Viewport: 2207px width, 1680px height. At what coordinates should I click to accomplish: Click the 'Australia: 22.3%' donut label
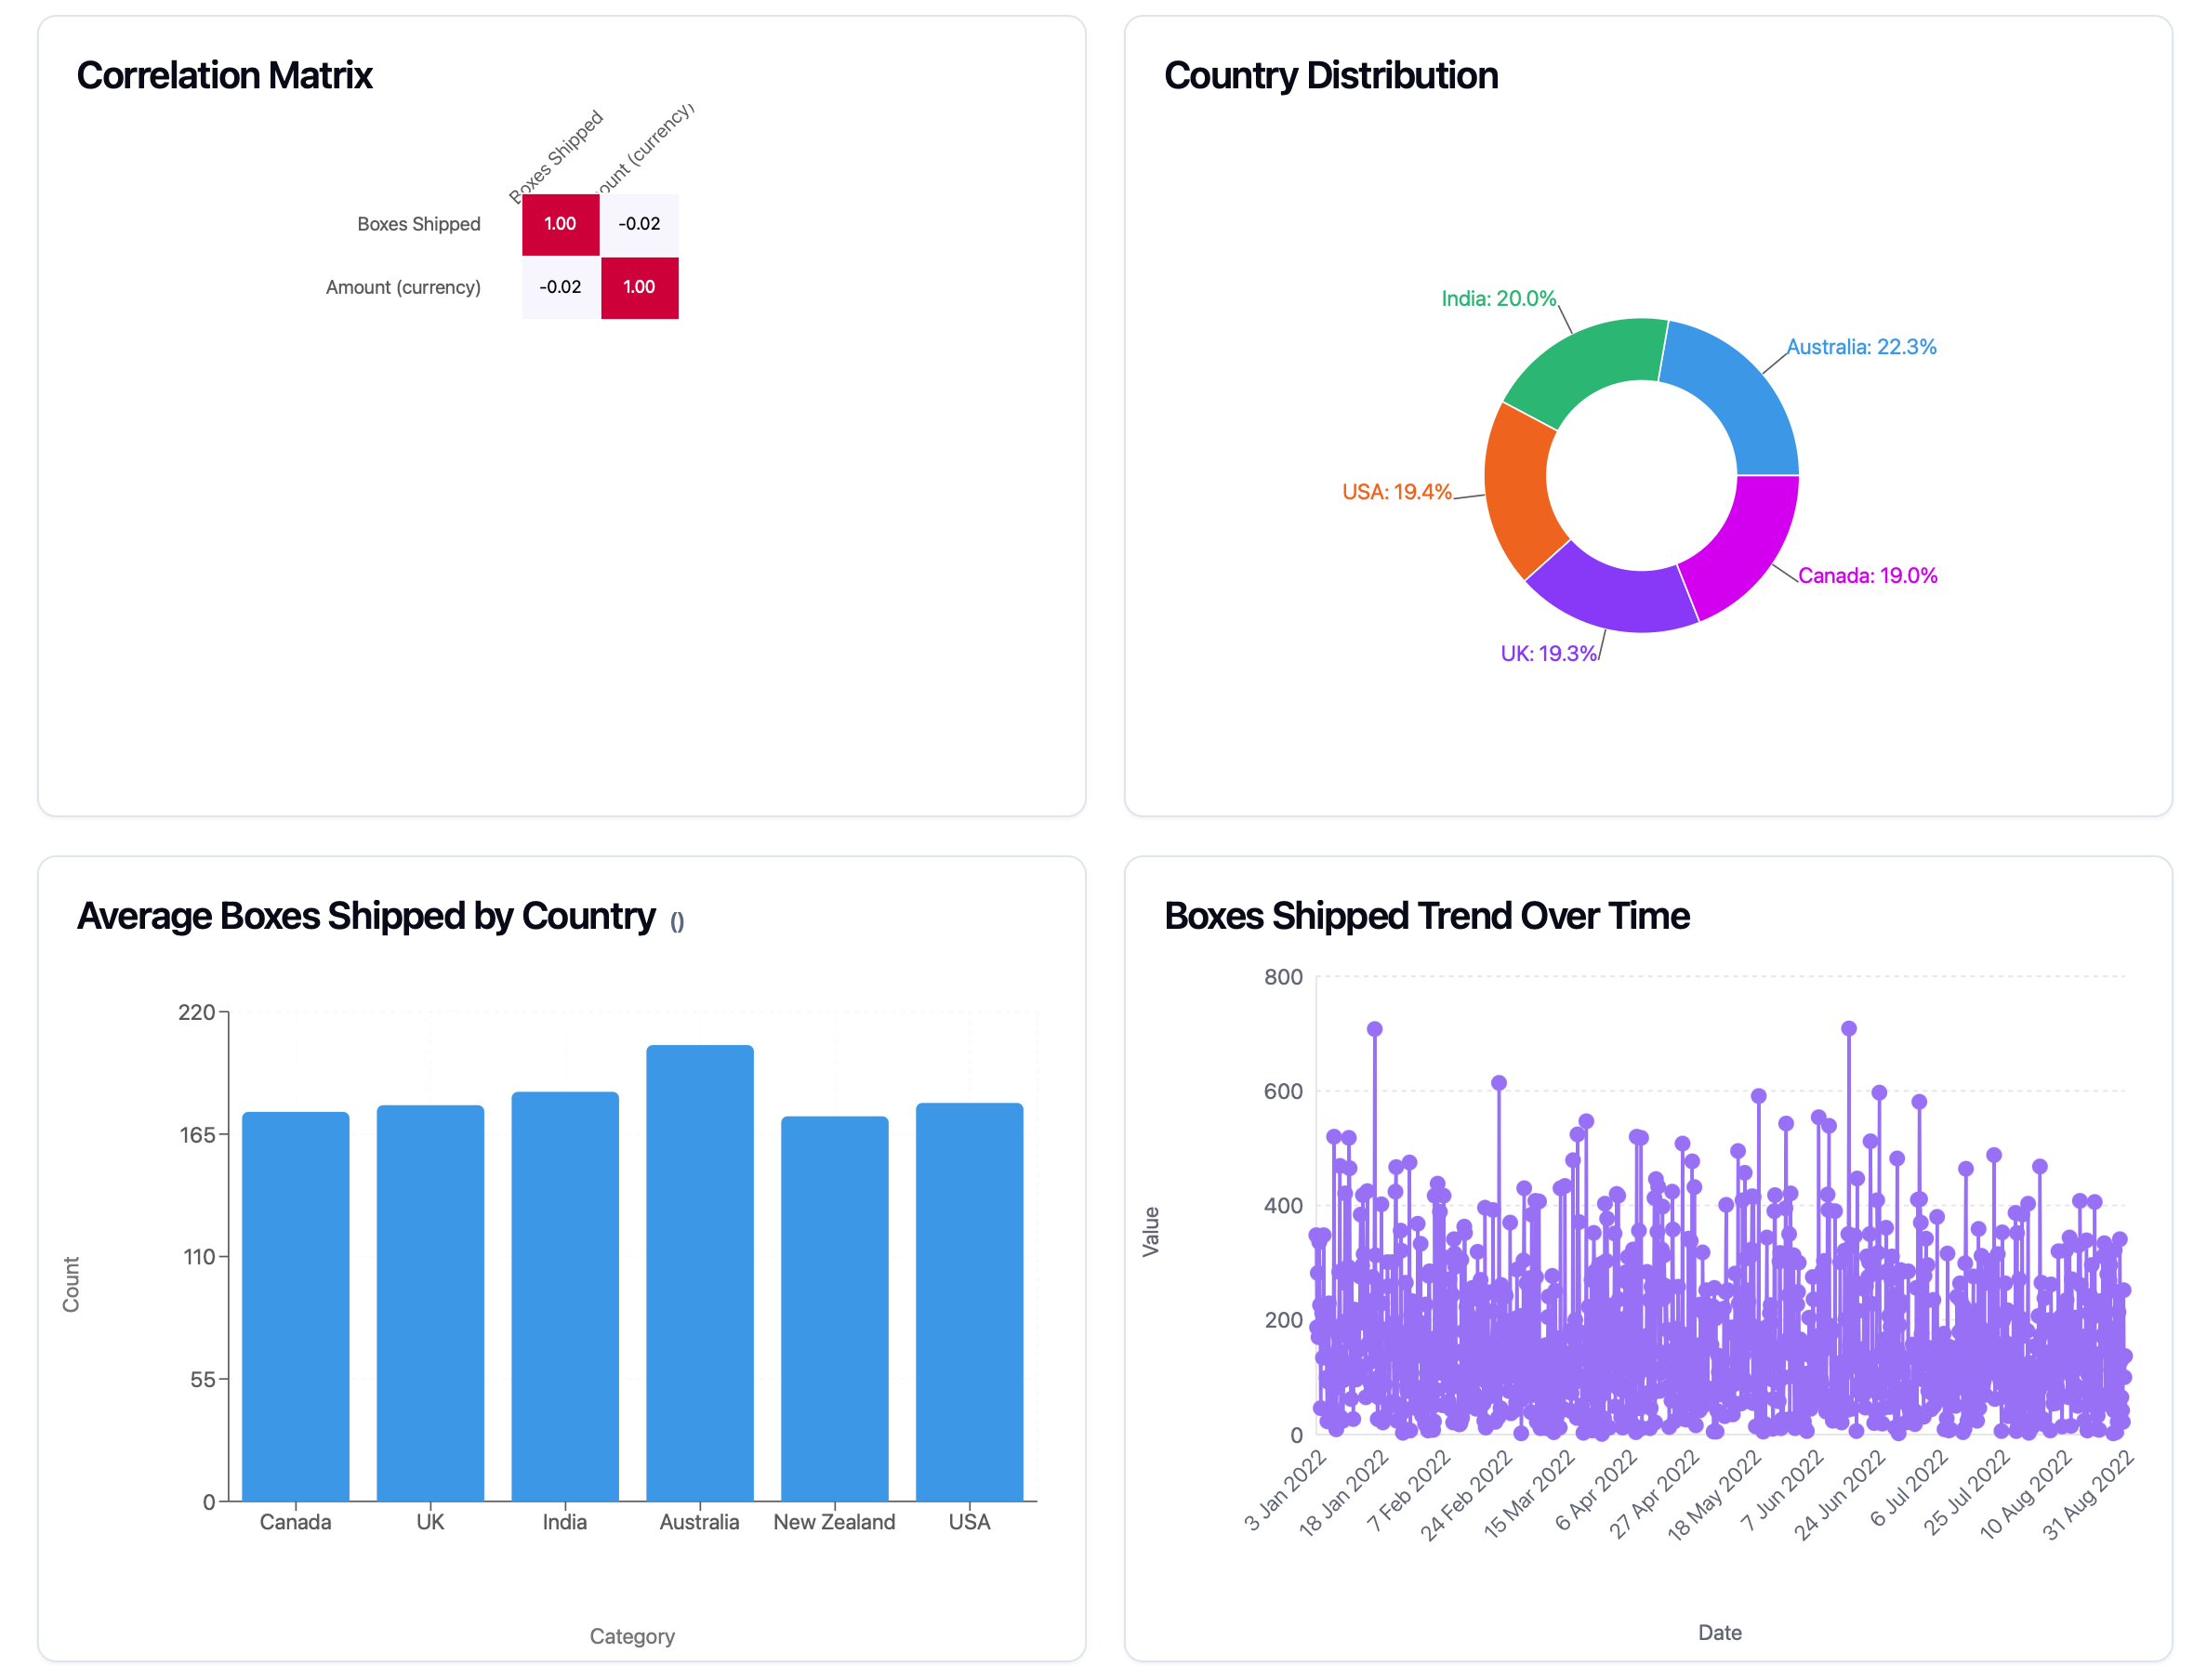coord(1860,347)
